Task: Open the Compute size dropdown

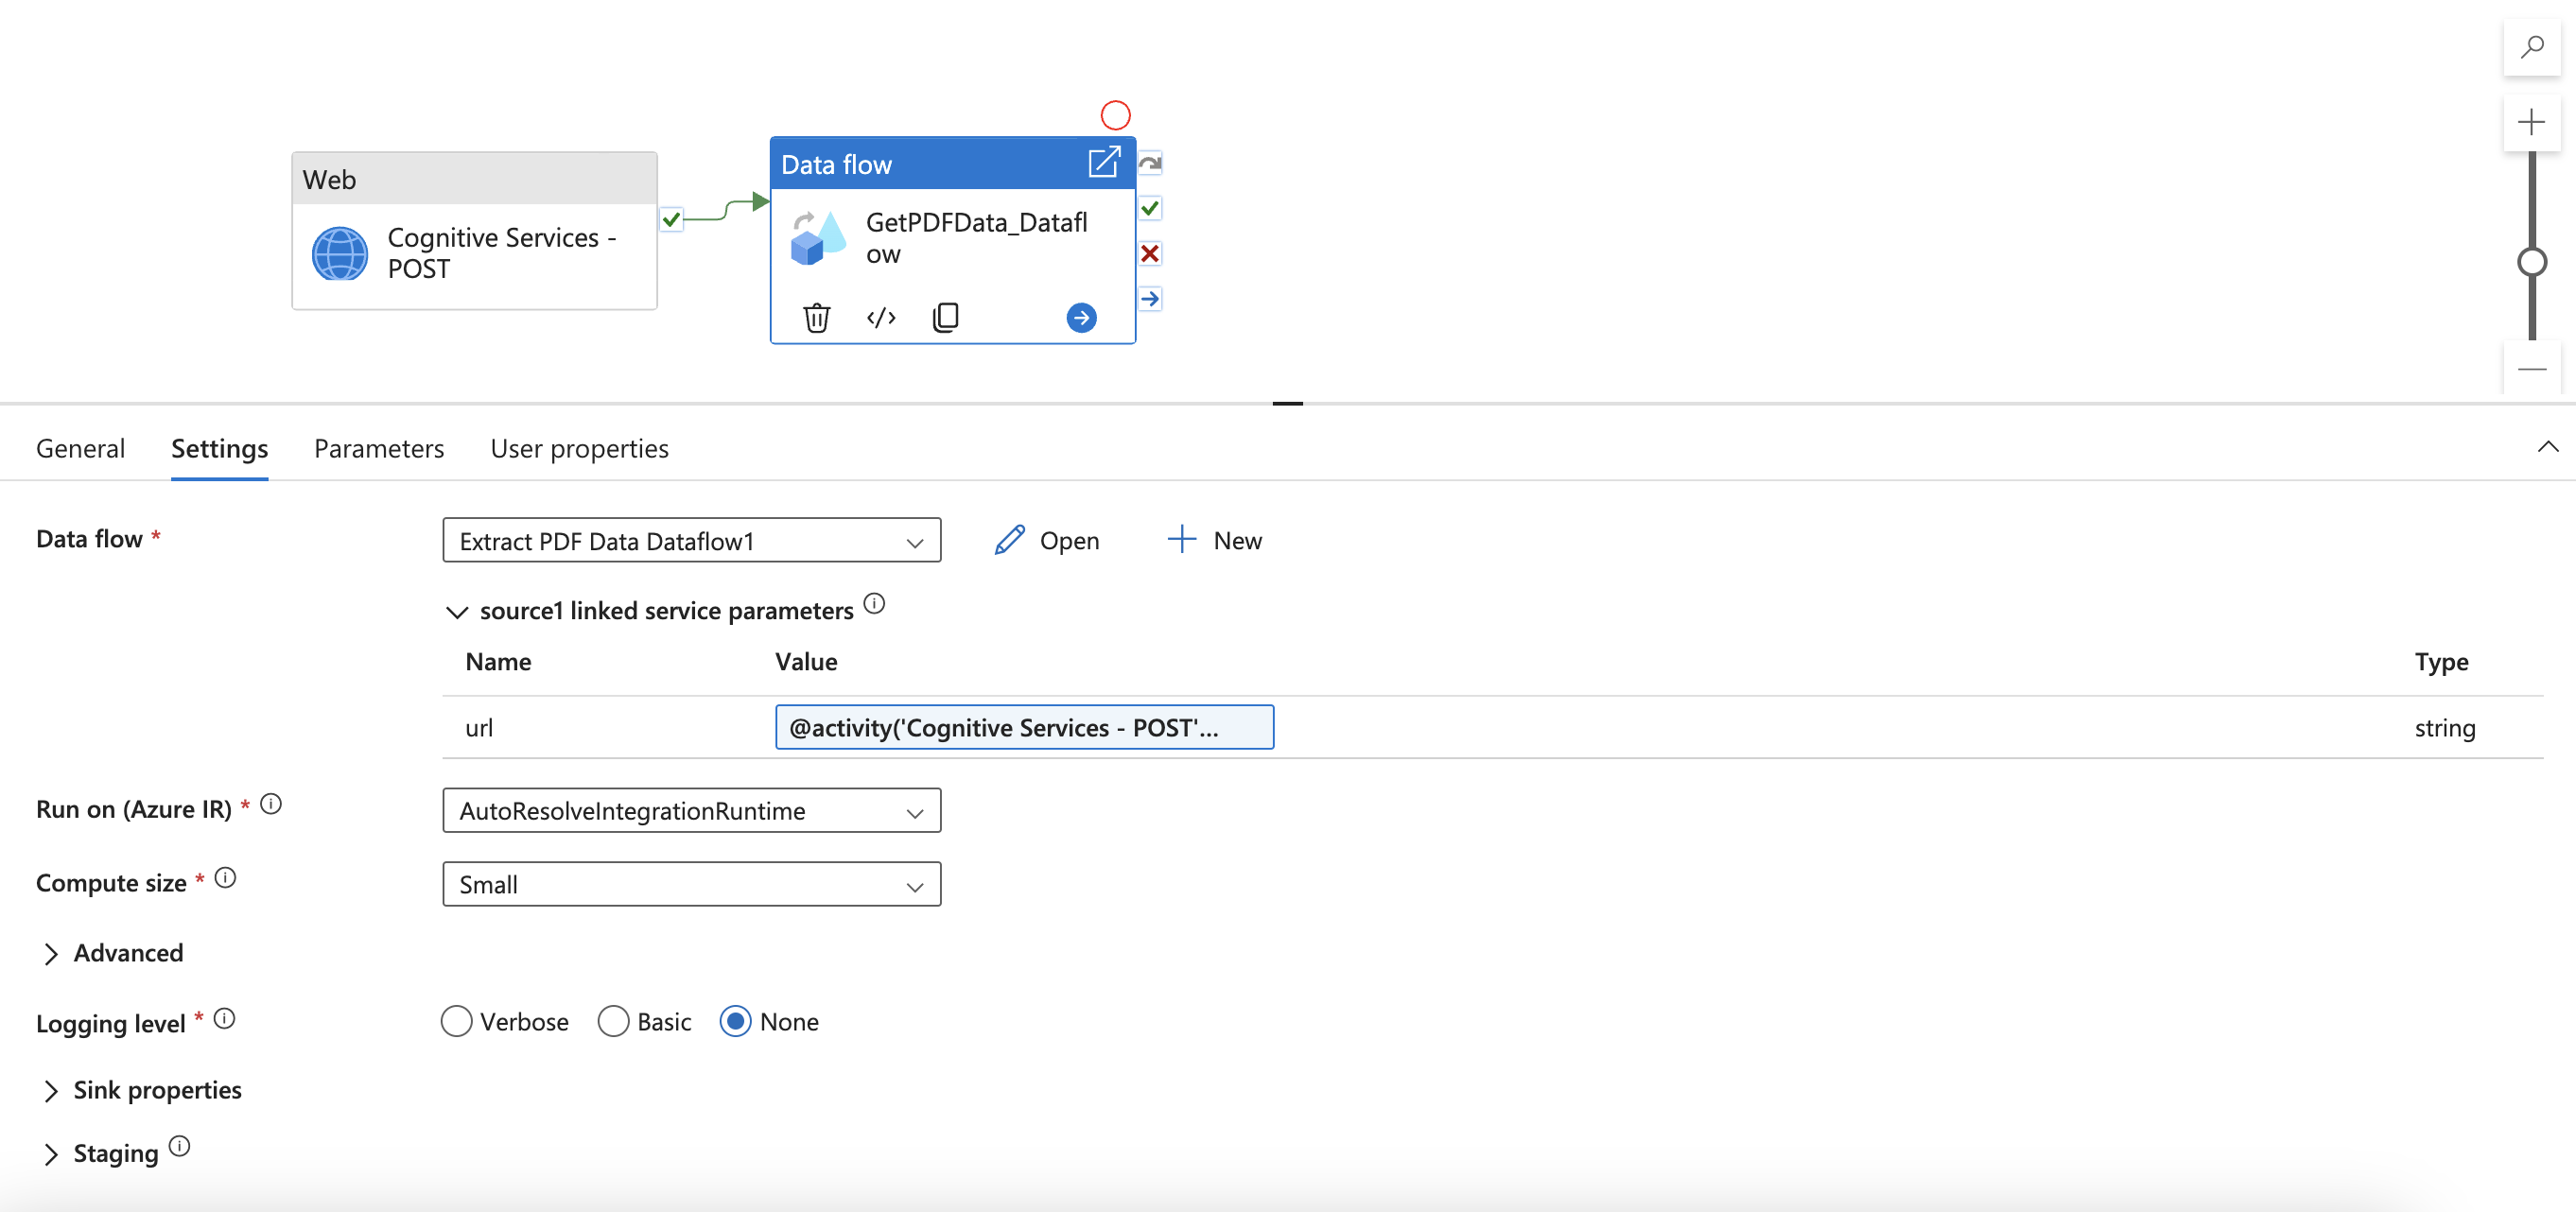Action: coord(691,884)
